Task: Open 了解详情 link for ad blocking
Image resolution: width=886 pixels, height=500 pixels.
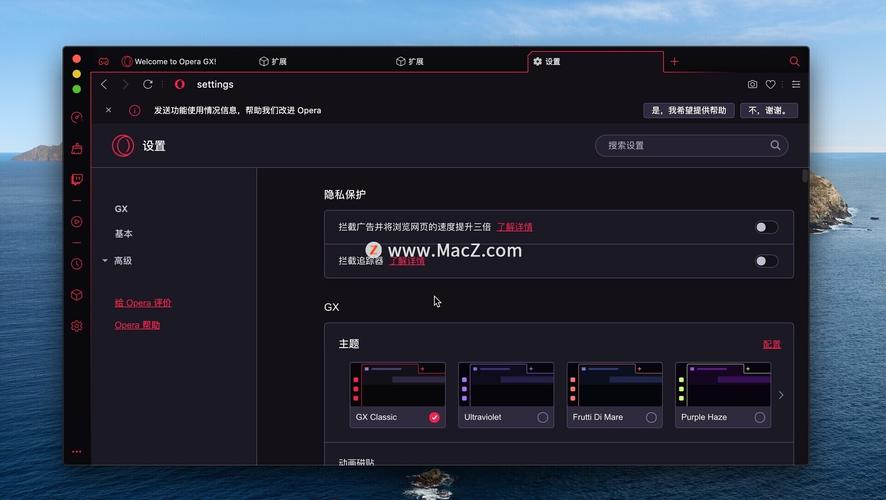Action: click(x=514, y=227)
